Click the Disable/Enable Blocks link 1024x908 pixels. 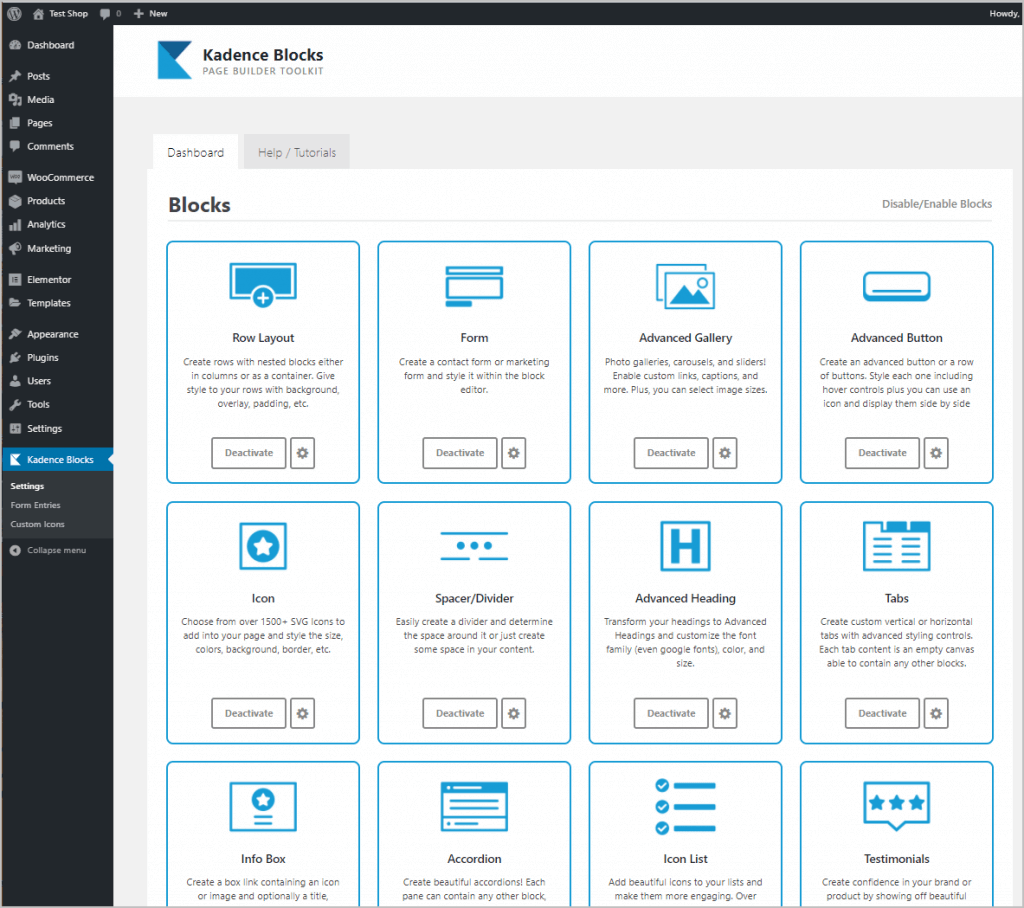pyautogui.click(x=936, y=204)
